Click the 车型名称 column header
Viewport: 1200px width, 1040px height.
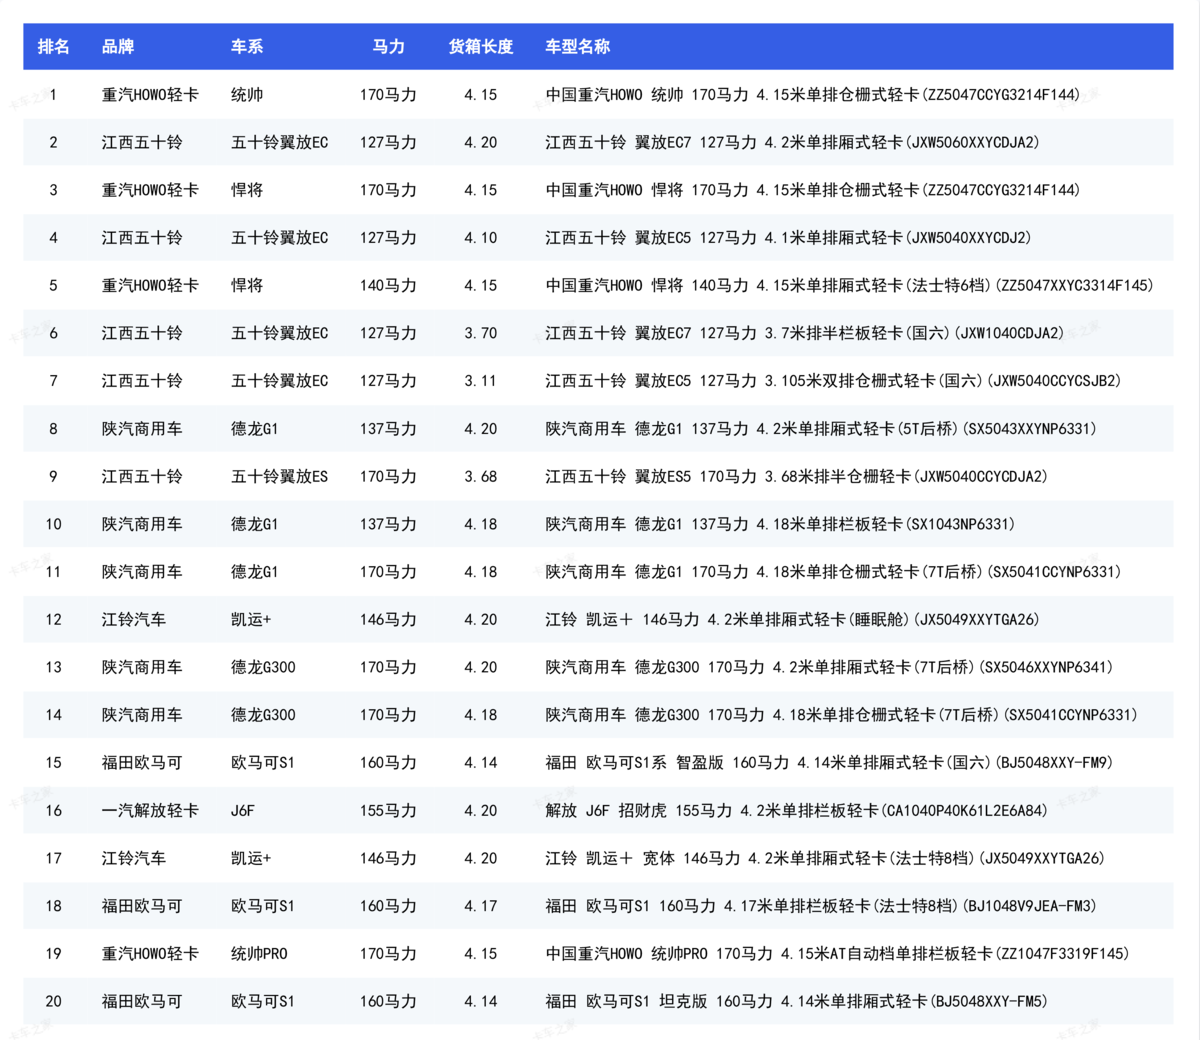pyautogui.click(x=577, y=47)
